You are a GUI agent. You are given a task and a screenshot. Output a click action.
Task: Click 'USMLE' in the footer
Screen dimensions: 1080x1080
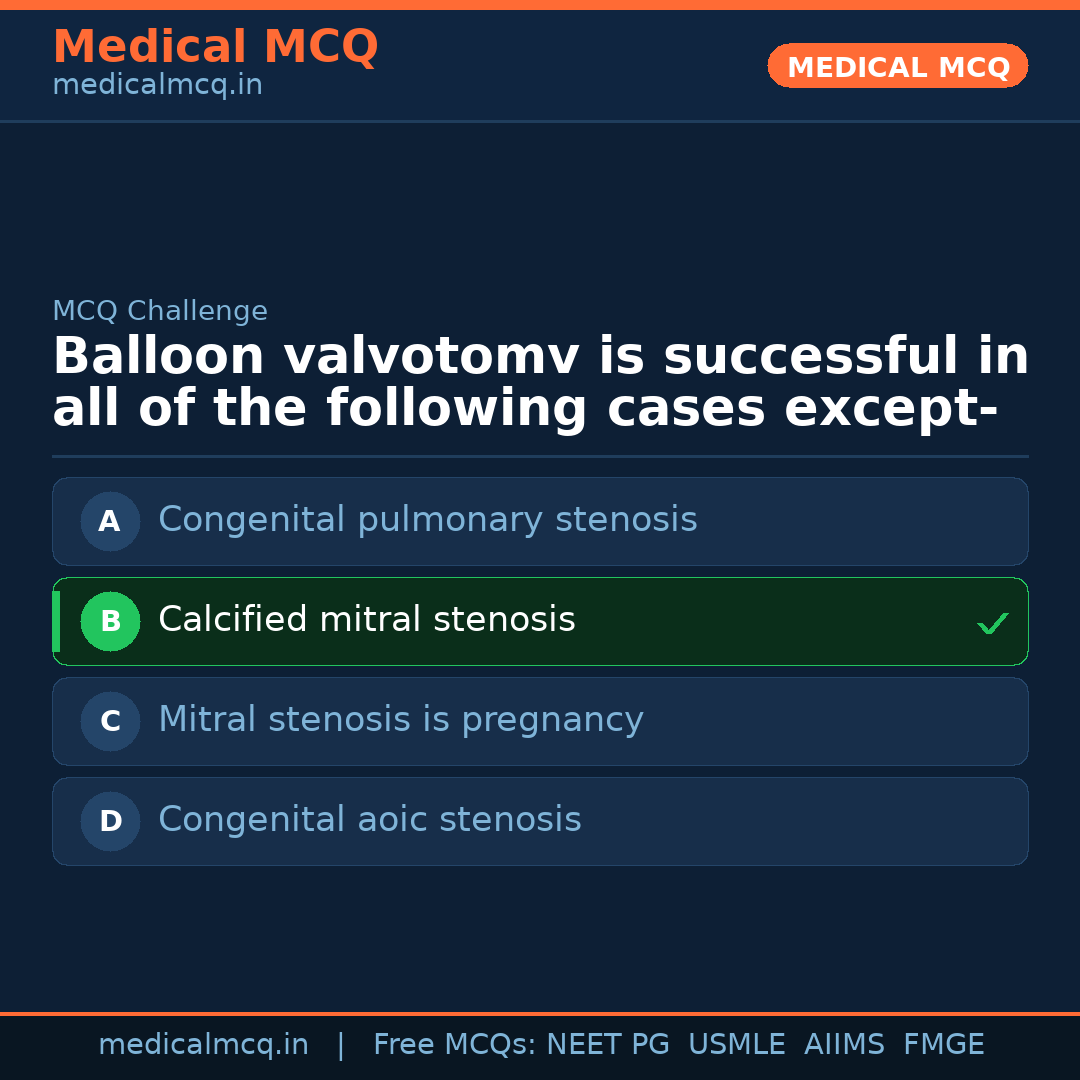[x=736, y=1045]
